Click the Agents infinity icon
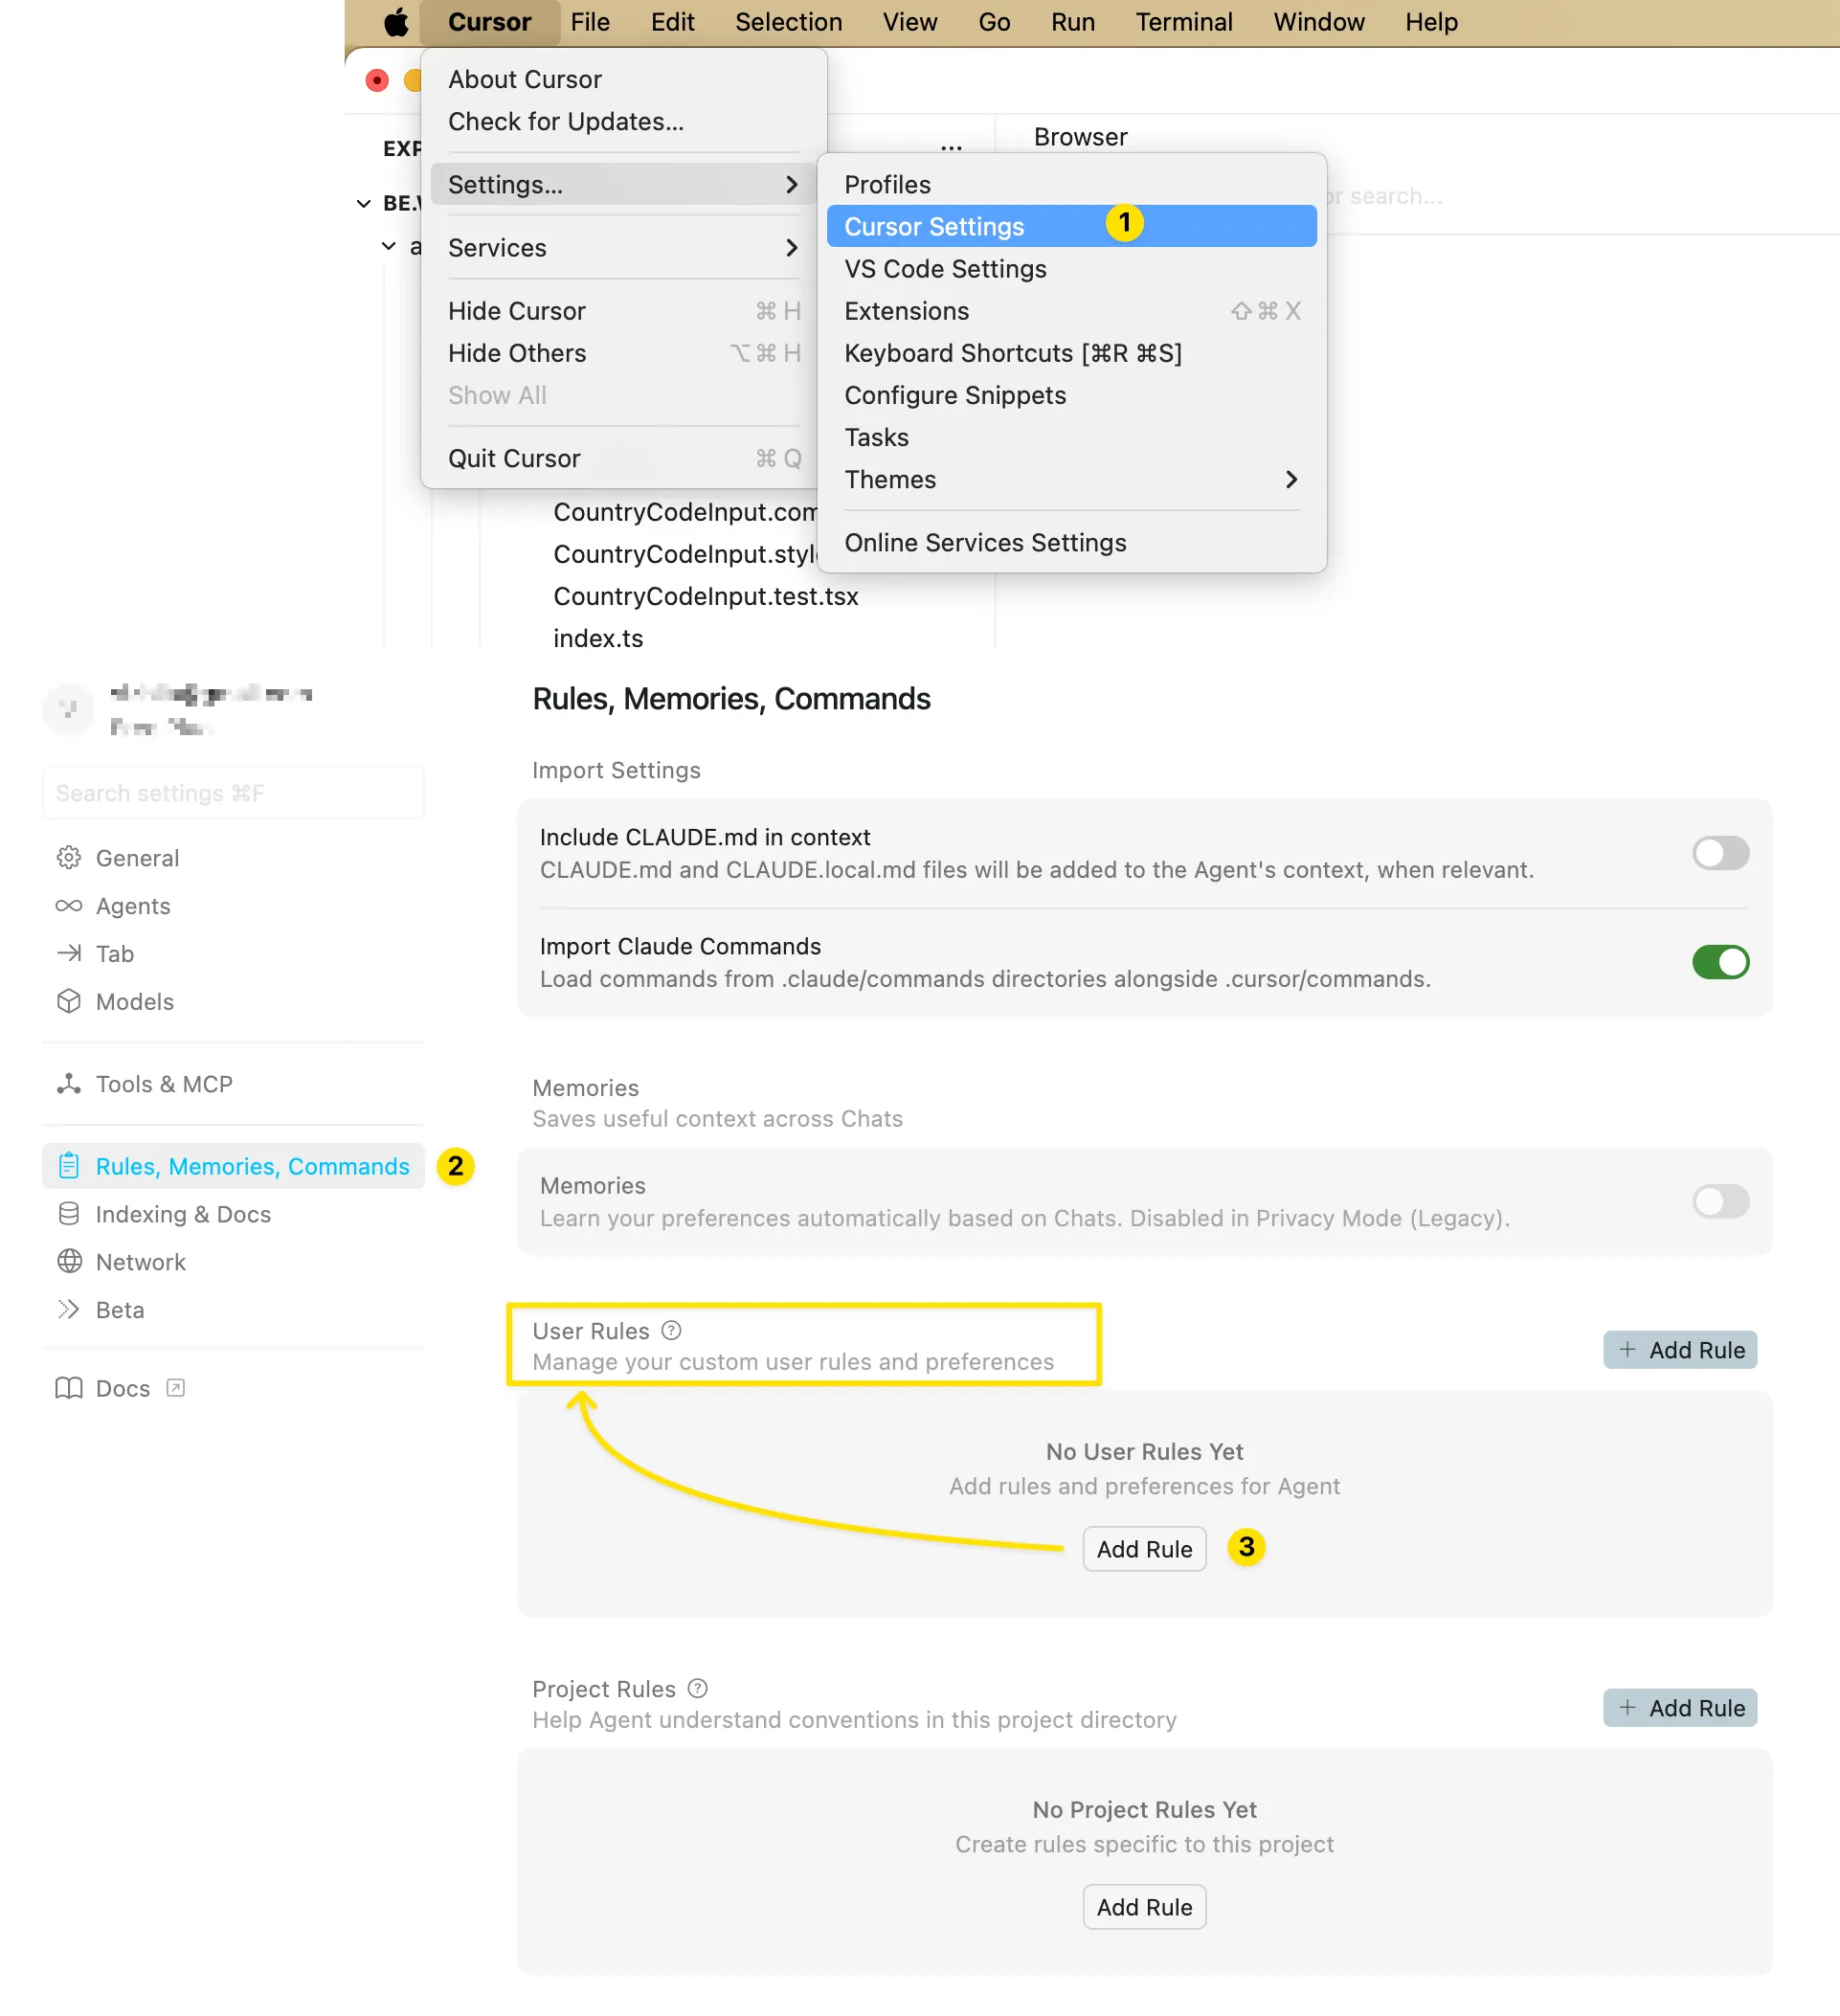 coord(69,906)
